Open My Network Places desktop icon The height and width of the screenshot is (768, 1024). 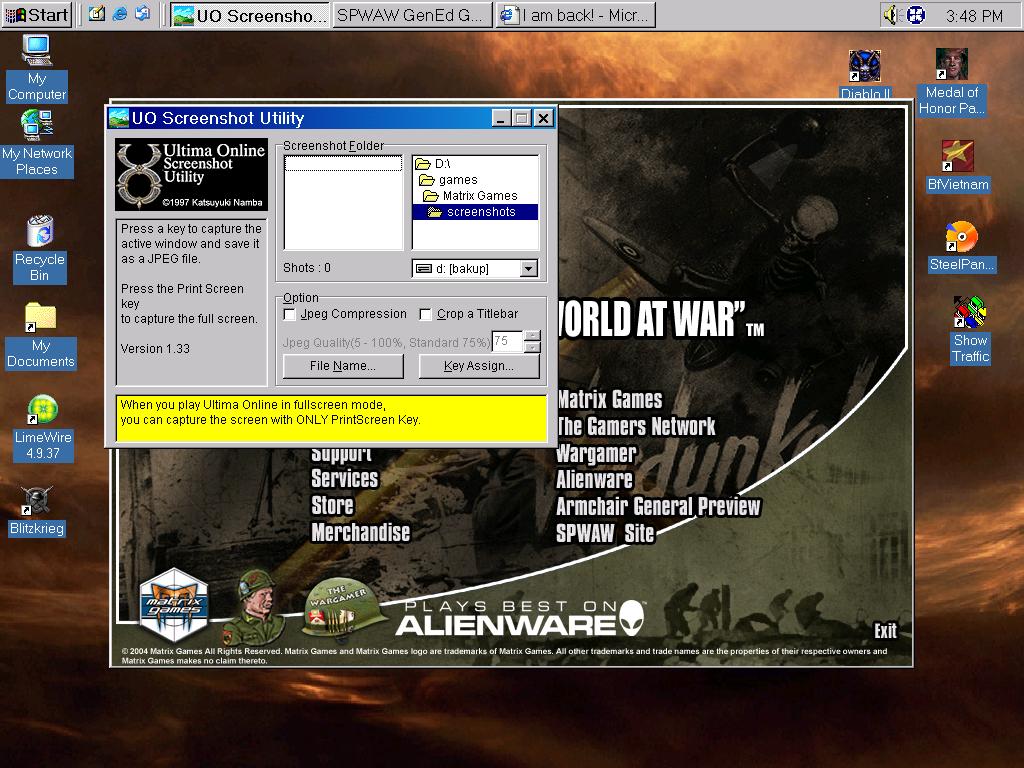(x=37, y=143)
